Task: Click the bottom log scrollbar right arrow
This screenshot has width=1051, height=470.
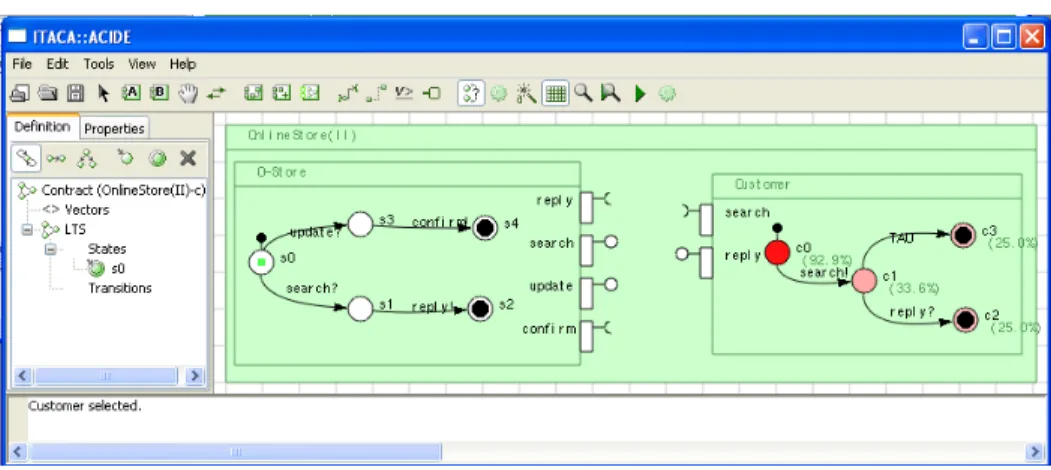Action: pos(1034,452)
